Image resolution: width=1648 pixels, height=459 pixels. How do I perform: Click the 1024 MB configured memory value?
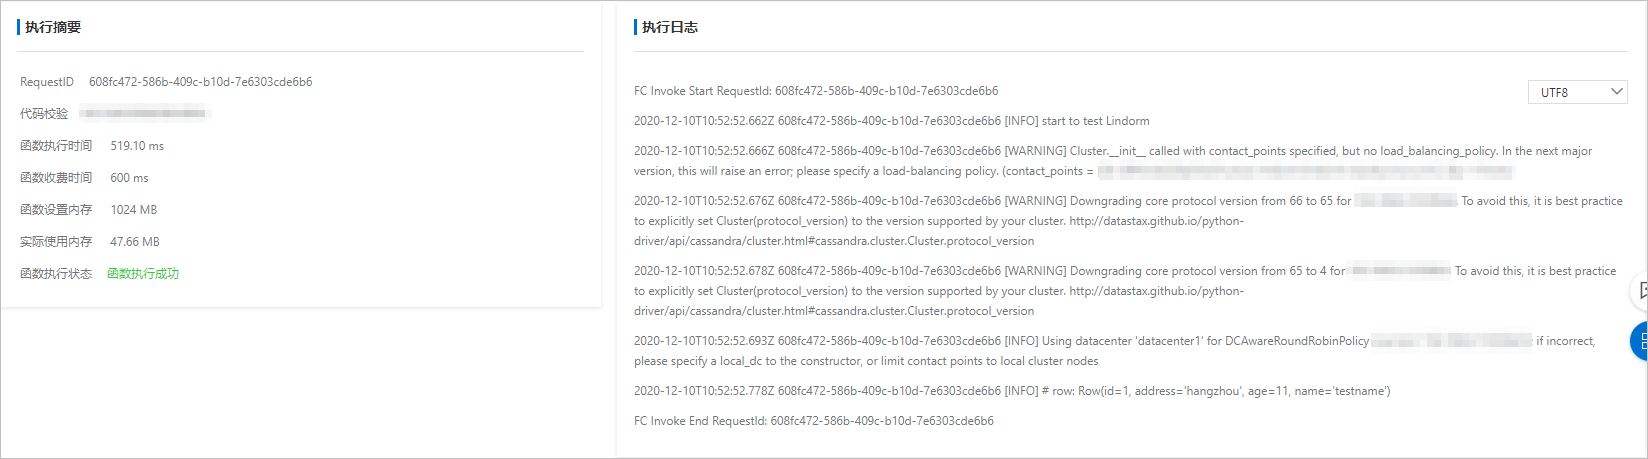(x=134, y=210)
